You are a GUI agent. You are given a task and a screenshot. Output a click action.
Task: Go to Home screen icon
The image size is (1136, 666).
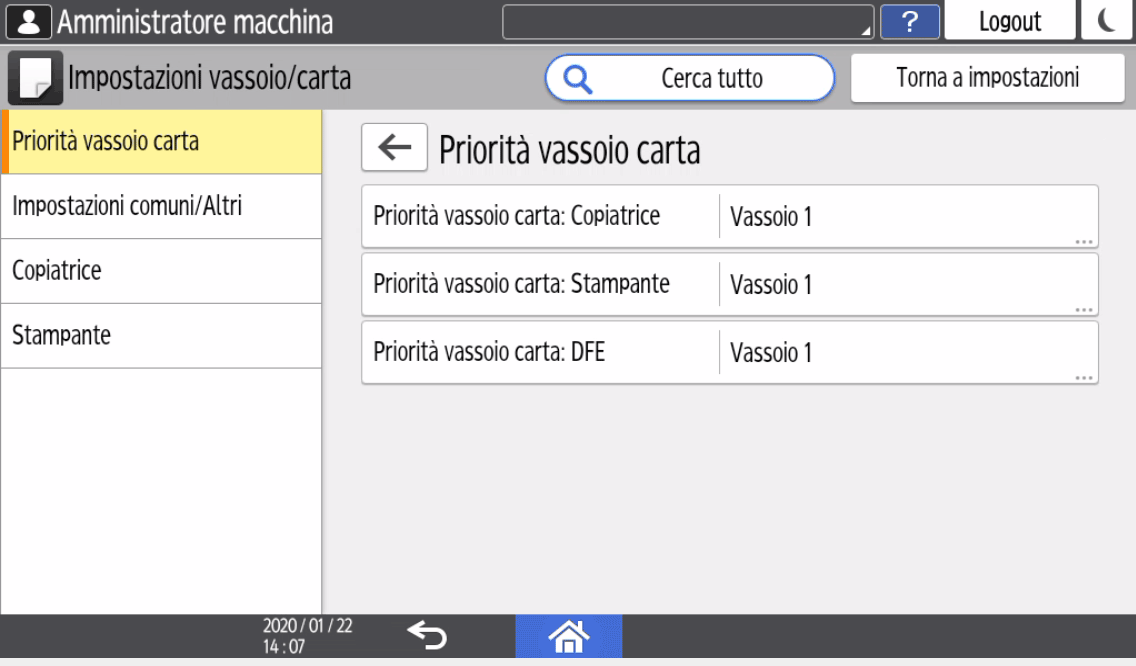569,636
